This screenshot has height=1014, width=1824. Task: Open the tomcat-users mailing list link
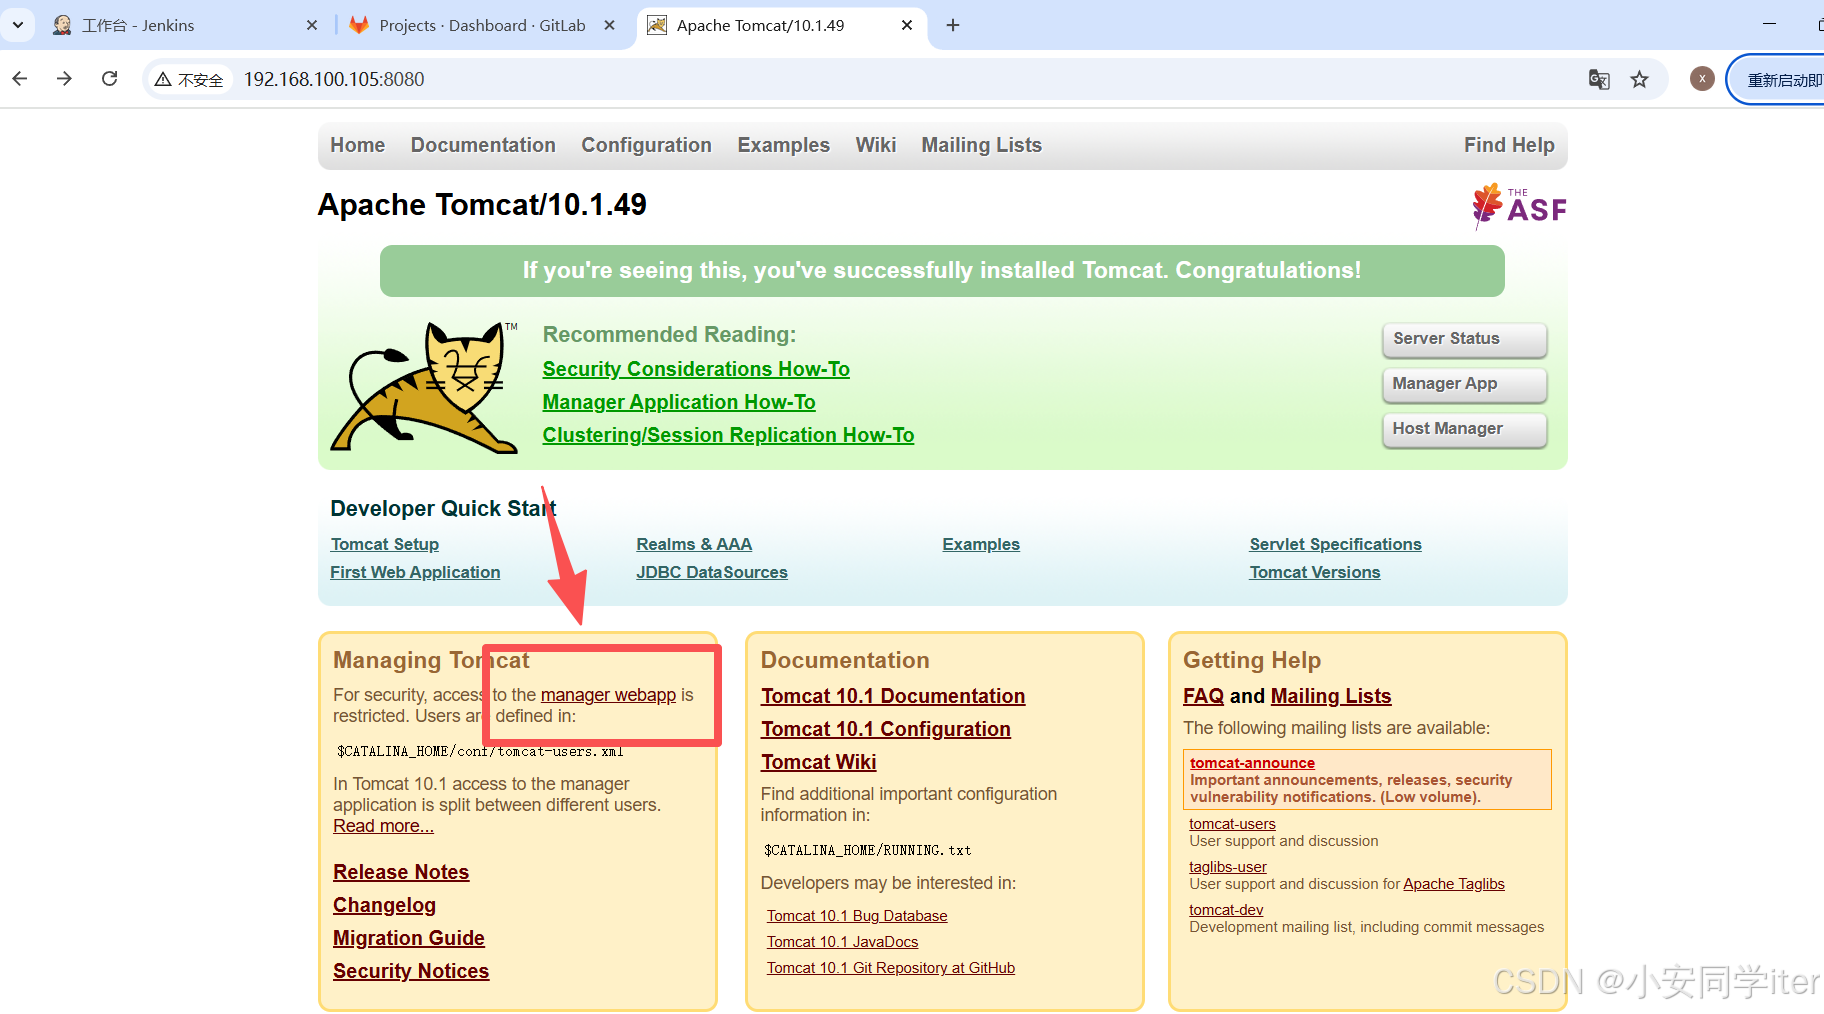coord(1232,824)
